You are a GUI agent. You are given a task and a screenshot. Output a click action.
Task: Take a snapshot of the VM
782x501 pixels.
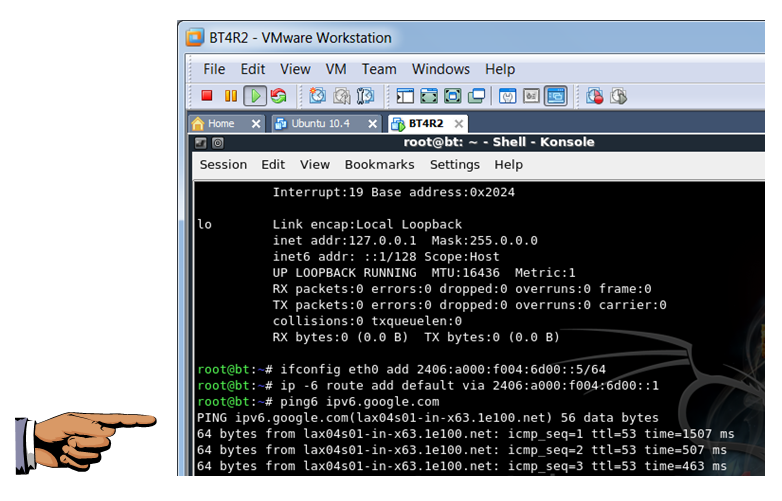(317, 96)
